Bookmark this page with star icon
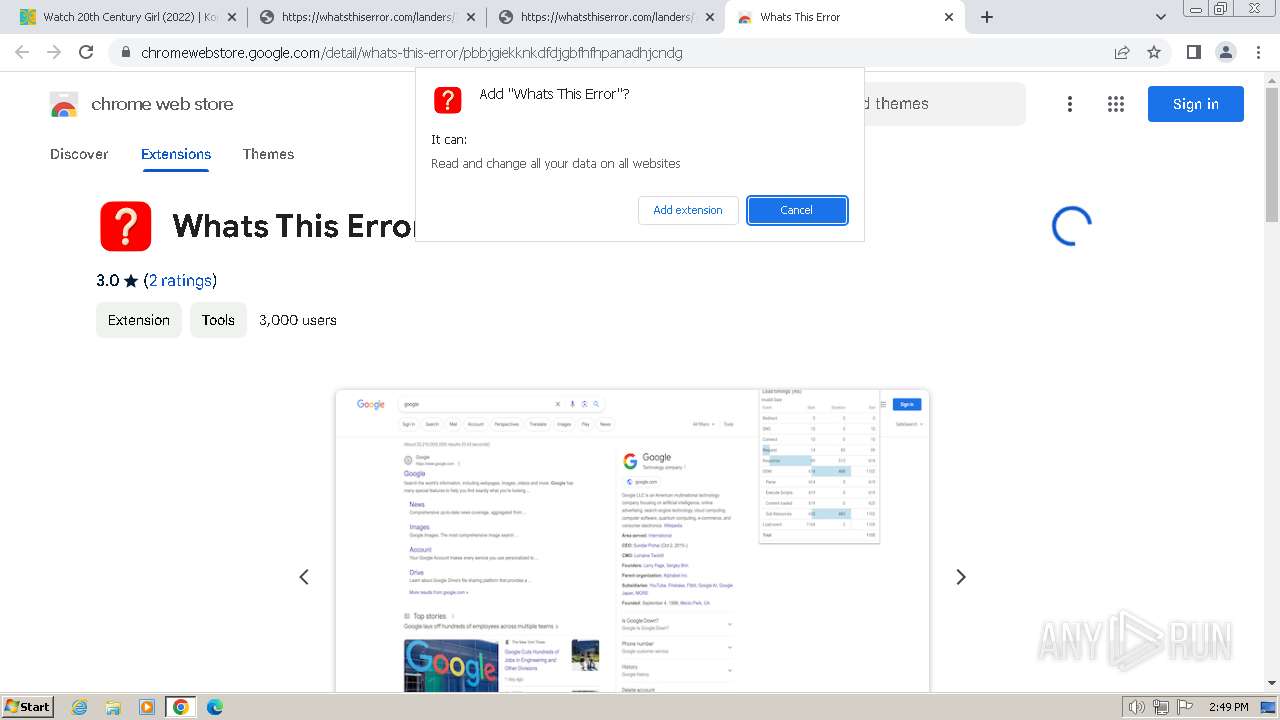This screenshot has height=720, width=1280. (x=1154, y=53)
